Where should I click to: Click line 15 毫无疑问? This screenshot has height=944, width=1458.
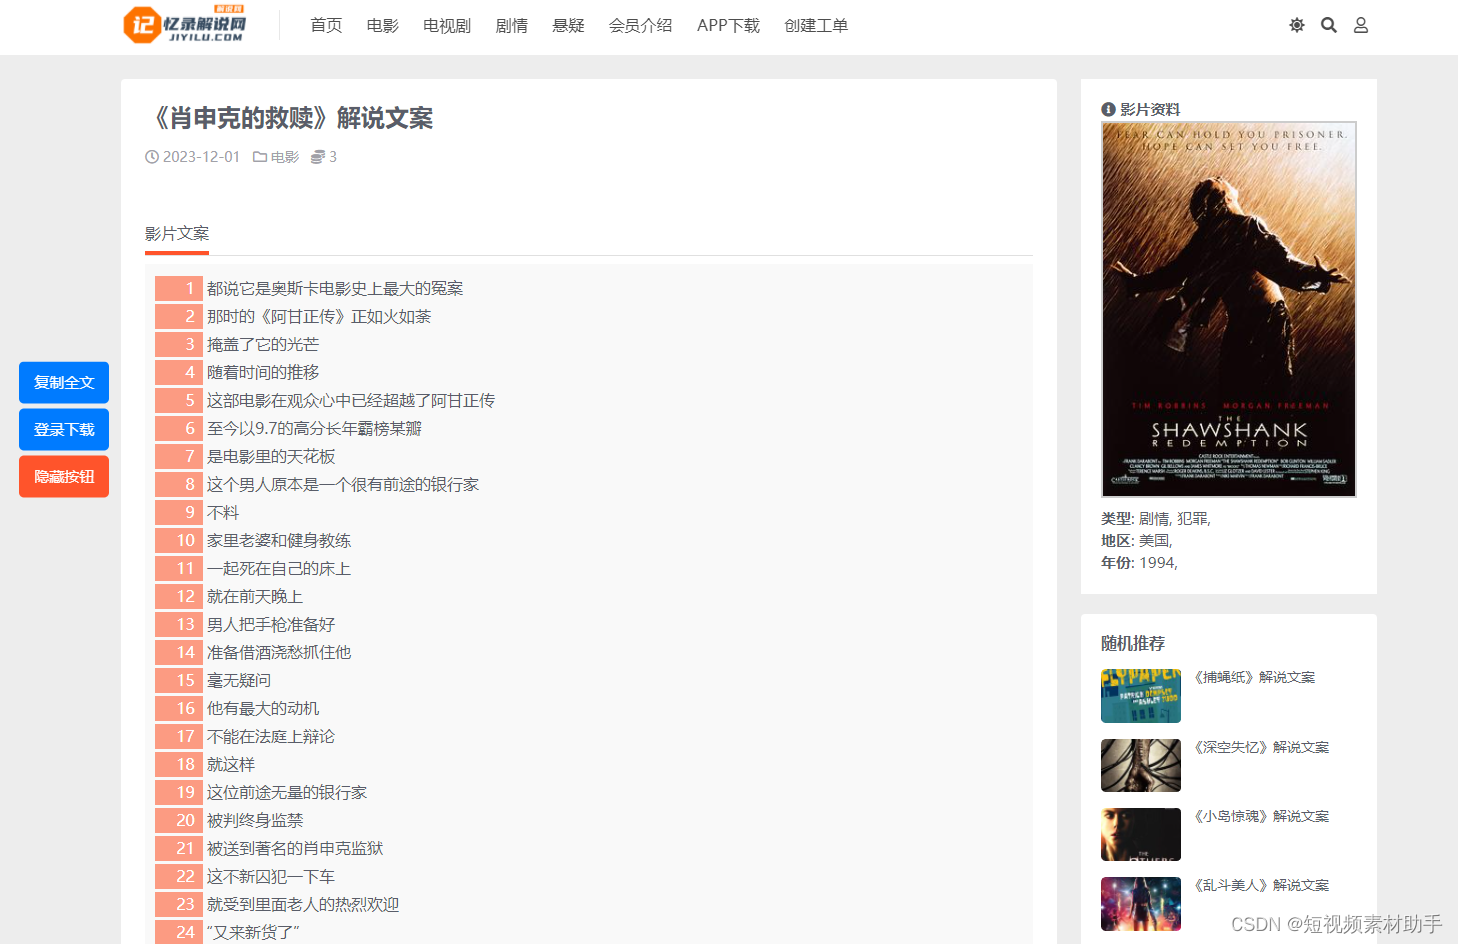click(x=239, y=681)
